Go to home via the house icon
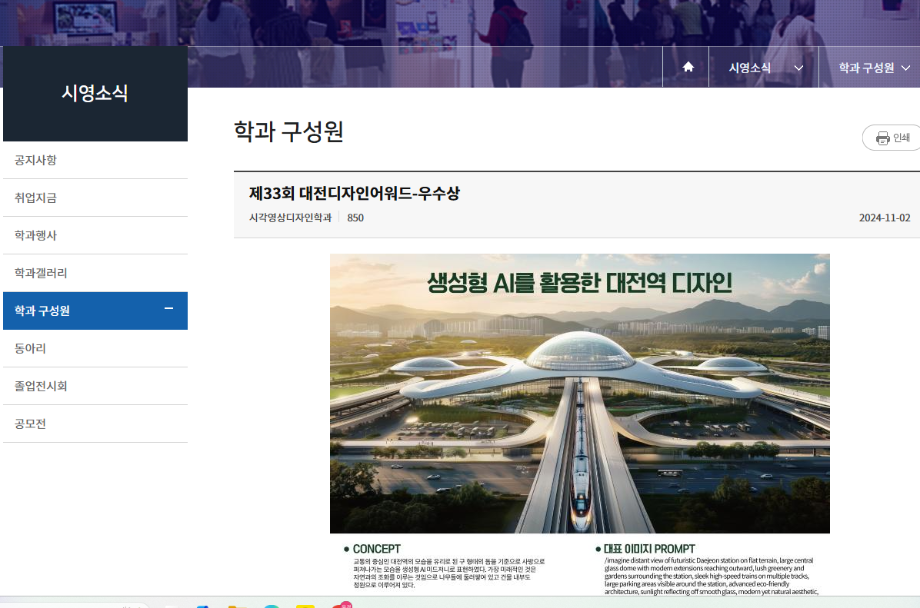 pyautogui.click(x=687, y=67)
